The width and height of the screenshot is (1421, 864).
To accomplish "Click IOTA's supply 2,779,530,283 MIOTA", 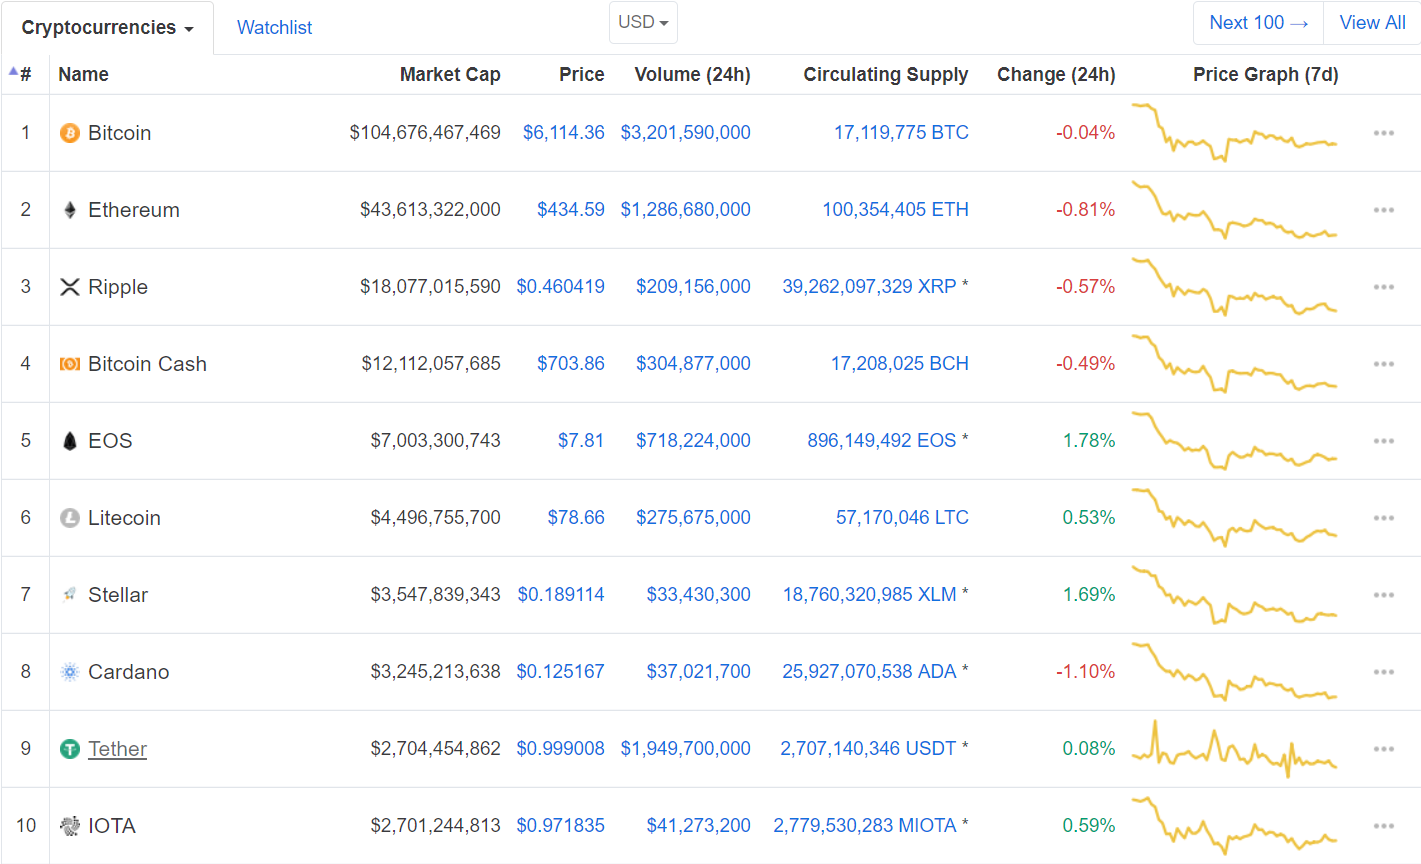I will tap(865, 826).
